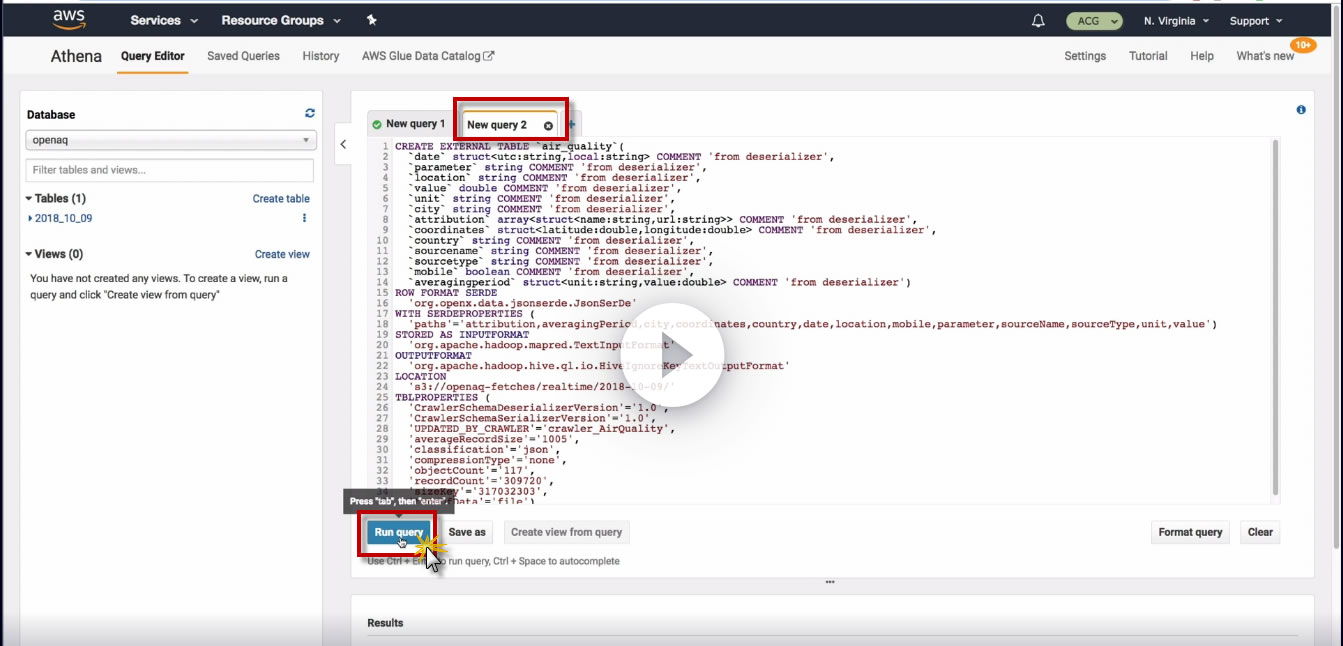Screen dimensions: 1343x646
Task: Click the Results heading
Action: pos(385,623)
